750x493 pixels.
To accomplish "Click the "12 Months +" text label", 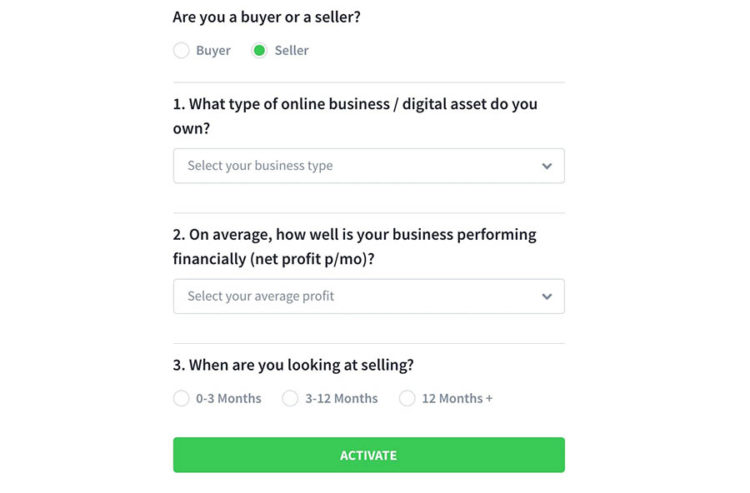I will pyautogui.click(x=457, y=398).
